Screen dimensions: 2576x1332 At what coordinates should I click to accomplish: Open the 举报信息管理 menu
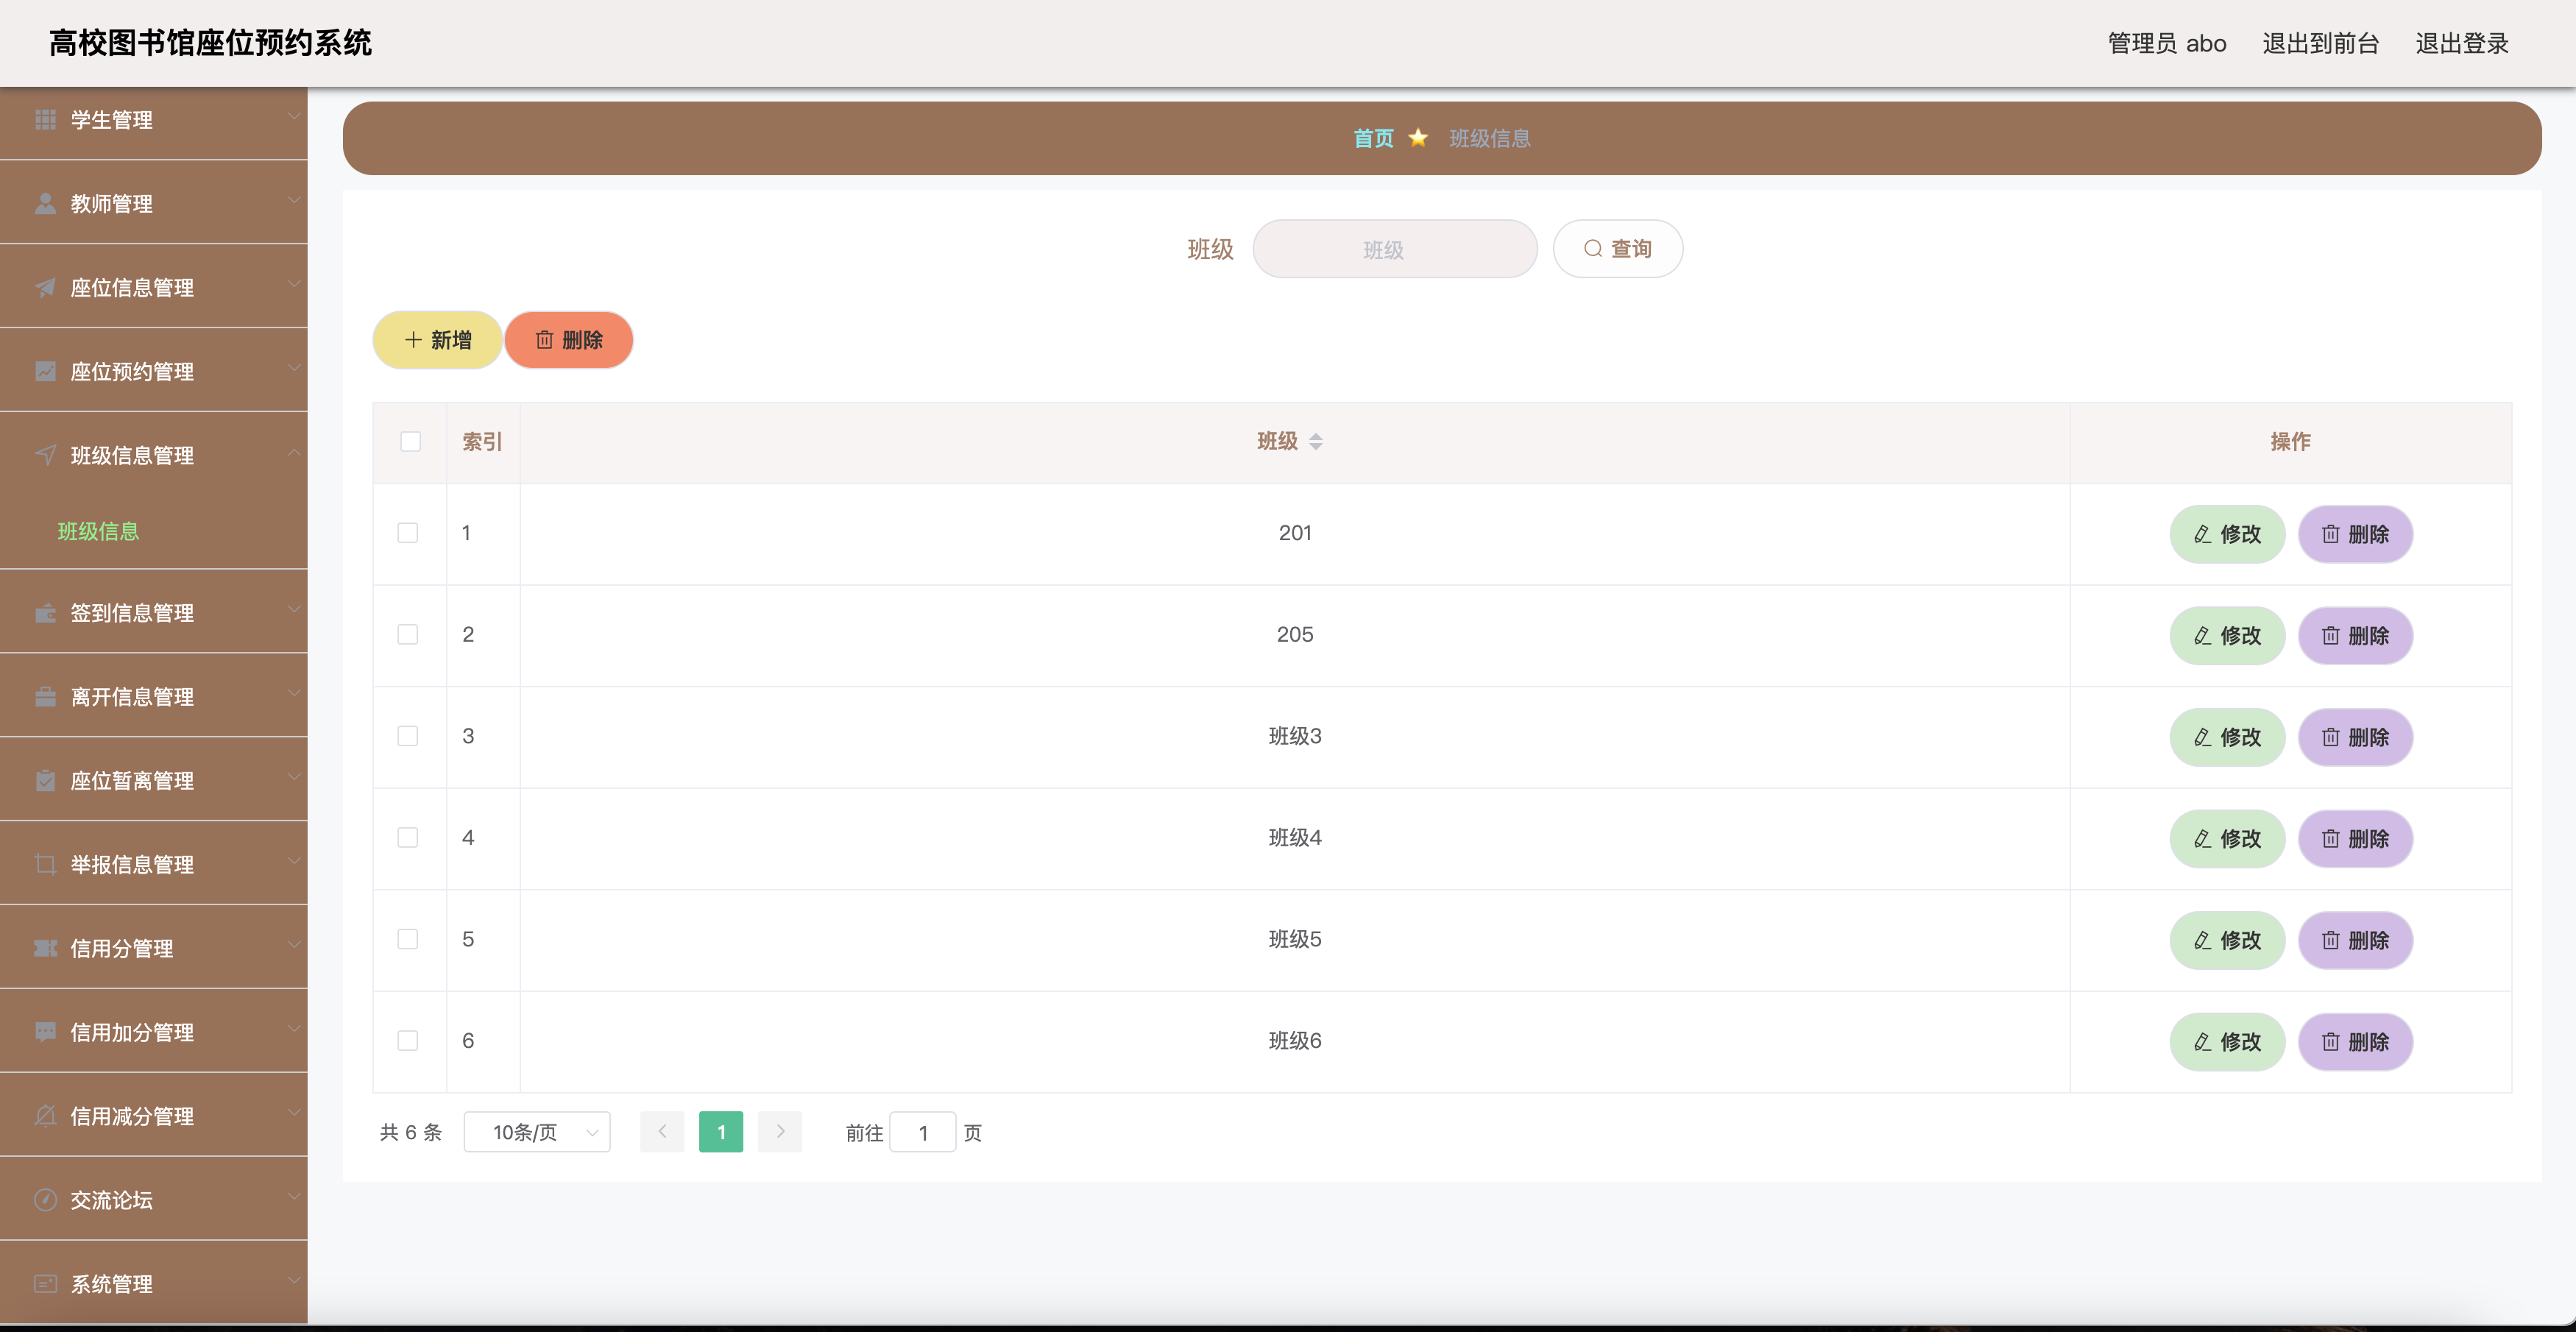154,865
